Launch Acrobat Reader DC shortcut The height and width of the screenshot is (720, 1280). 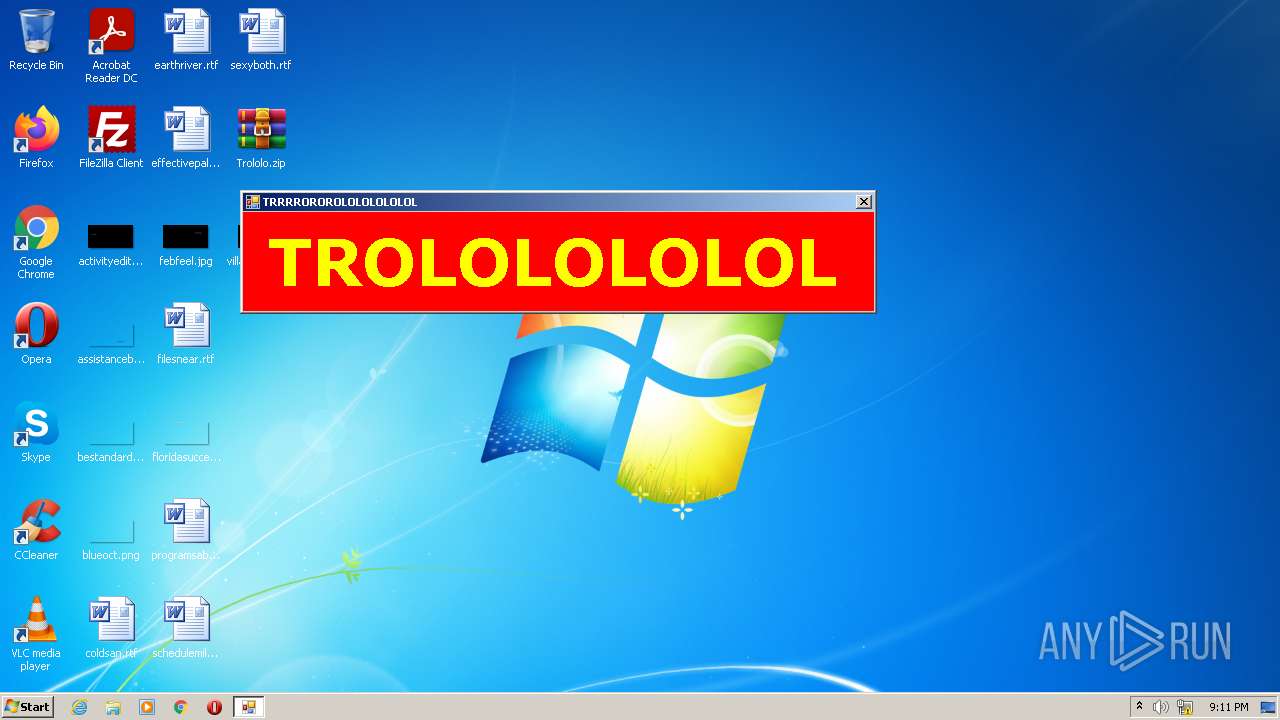pyautogui.click(x=111, y=46)
